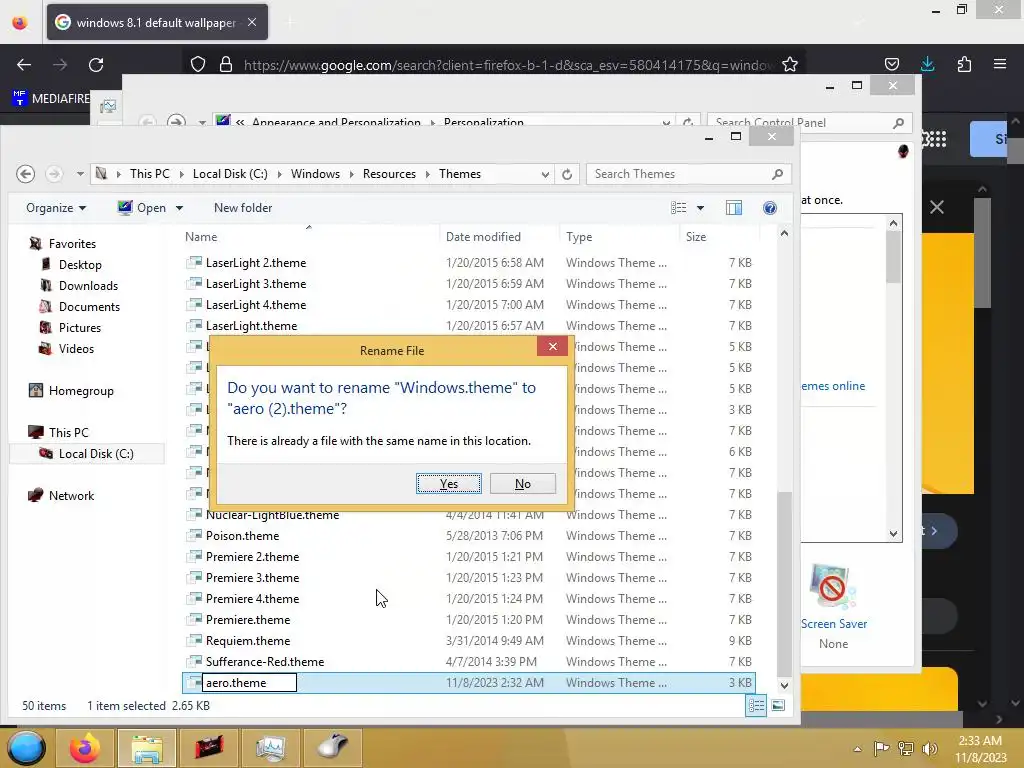Focus Search Control Panel box
Image resolution: width=1024 pixels, height=768 pixels.
click(810, 122)
